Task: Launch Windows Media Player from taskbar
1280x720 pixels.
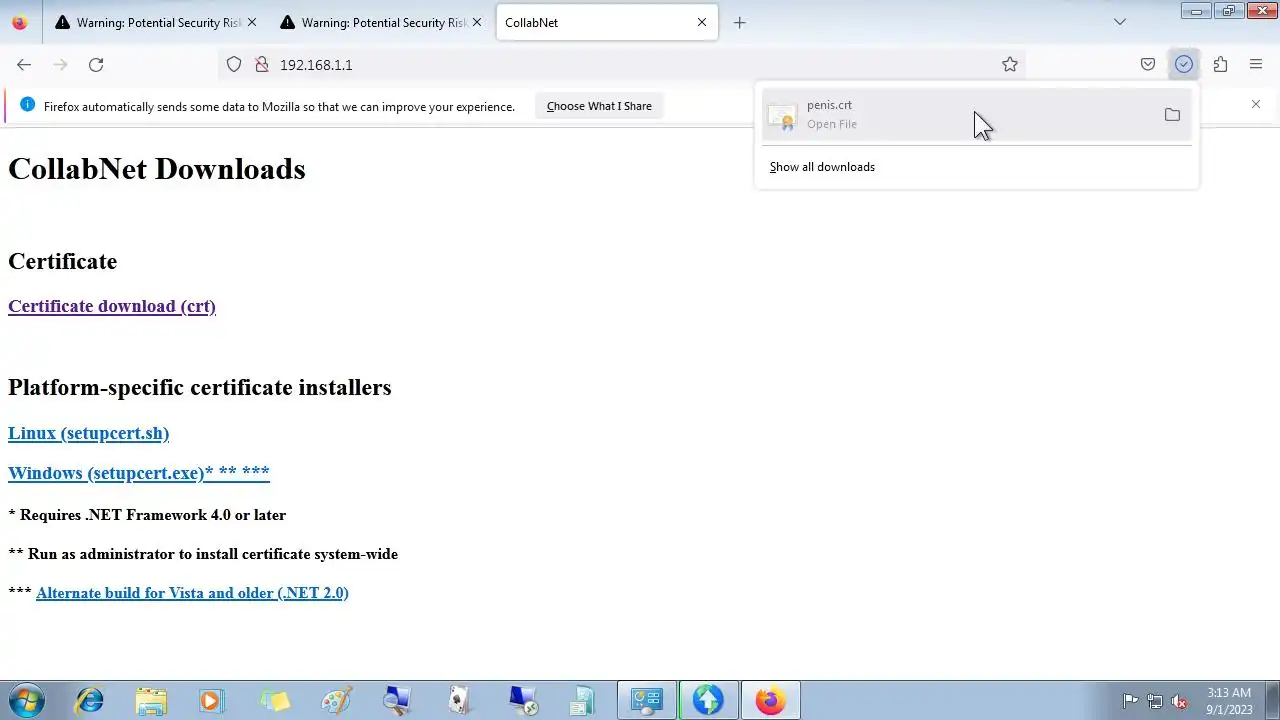Action: (x=212, y=700)
